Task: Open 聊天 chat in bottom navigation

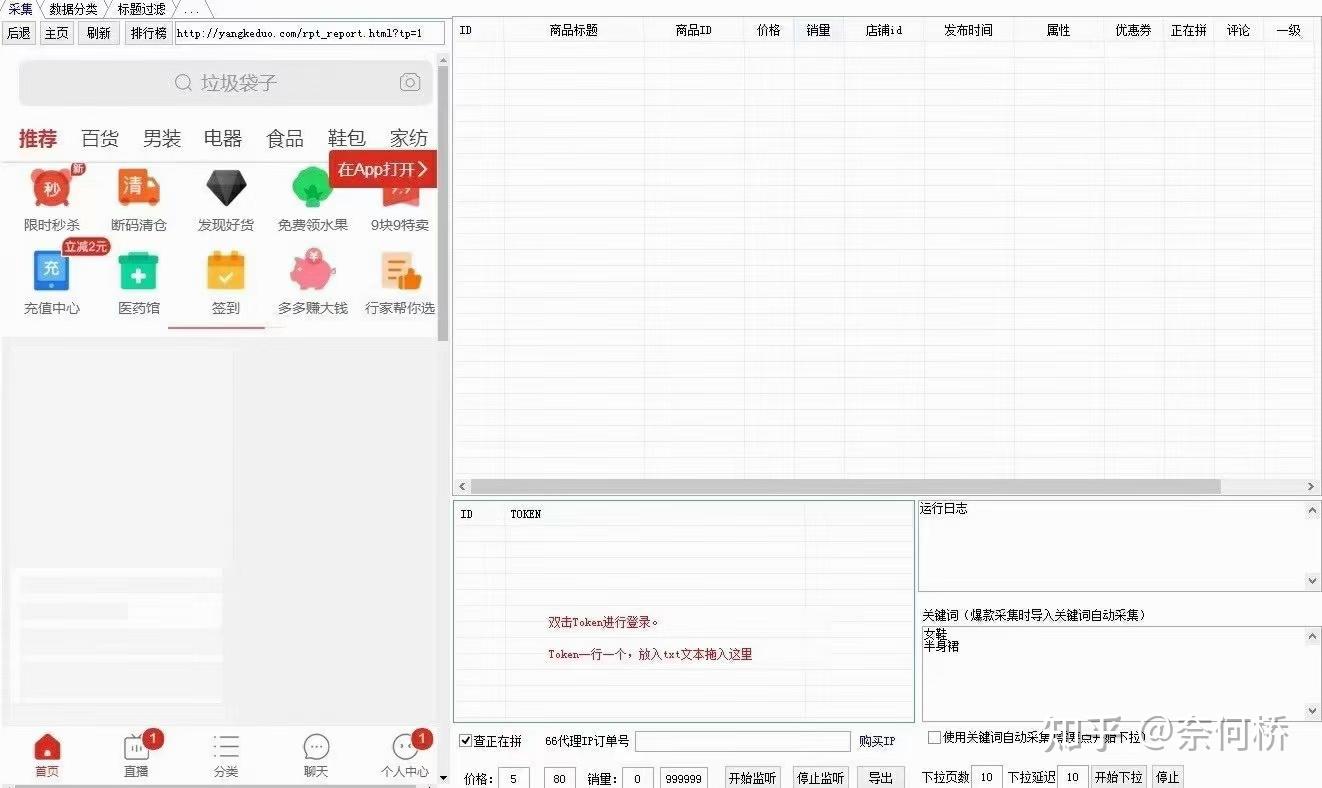Action: 316,755
